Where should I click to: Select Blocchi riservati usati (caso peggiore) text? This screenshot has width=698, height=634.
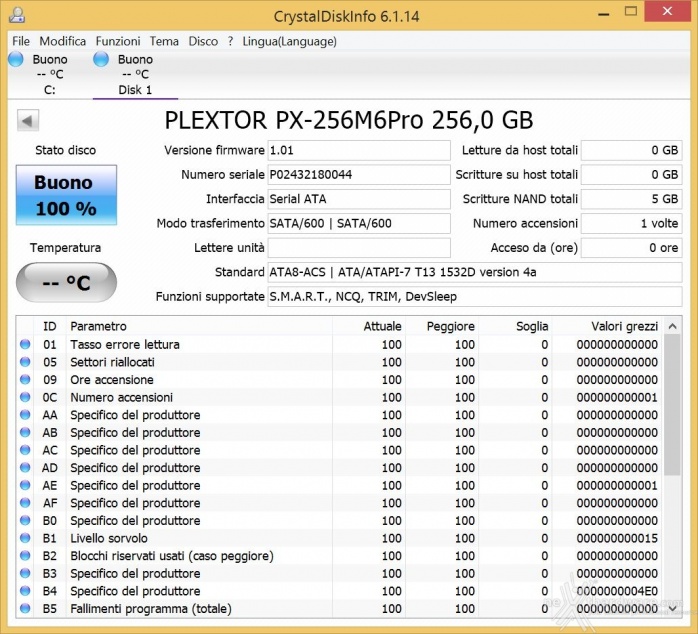tap(172, 556)
